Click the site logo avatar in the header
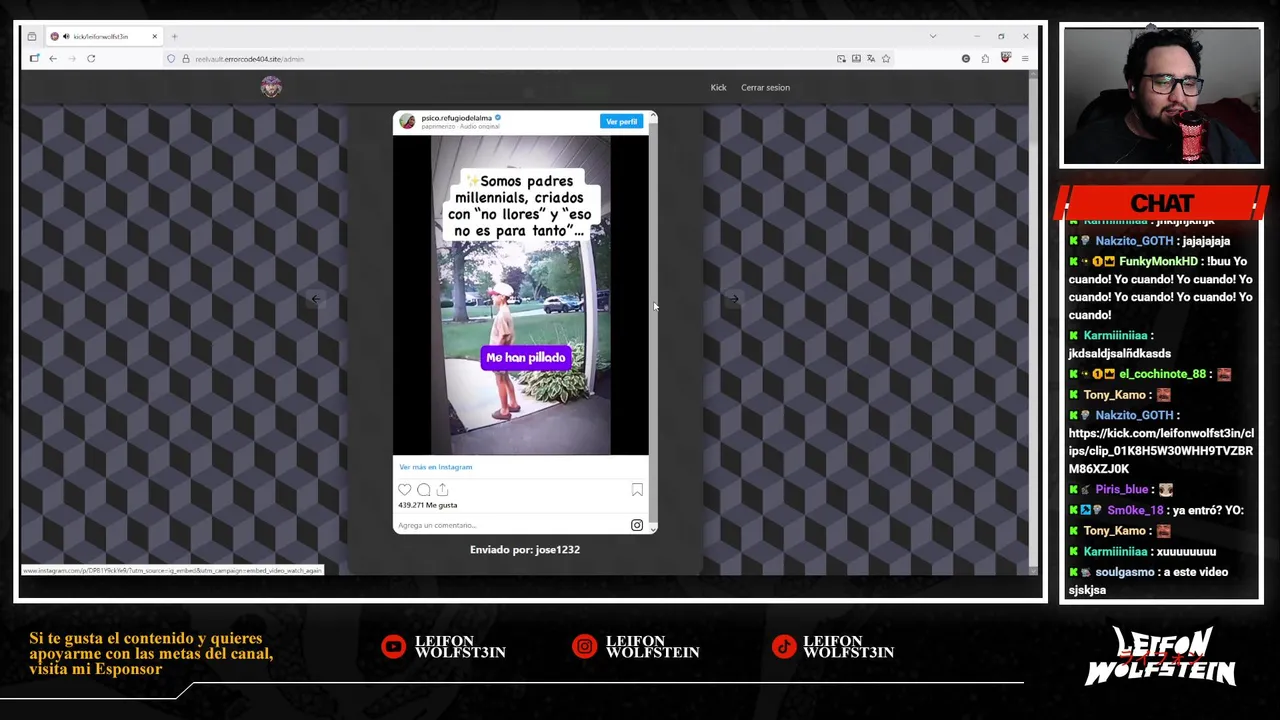This screenshot has height=720, width=1280. (x=271, y=87)
